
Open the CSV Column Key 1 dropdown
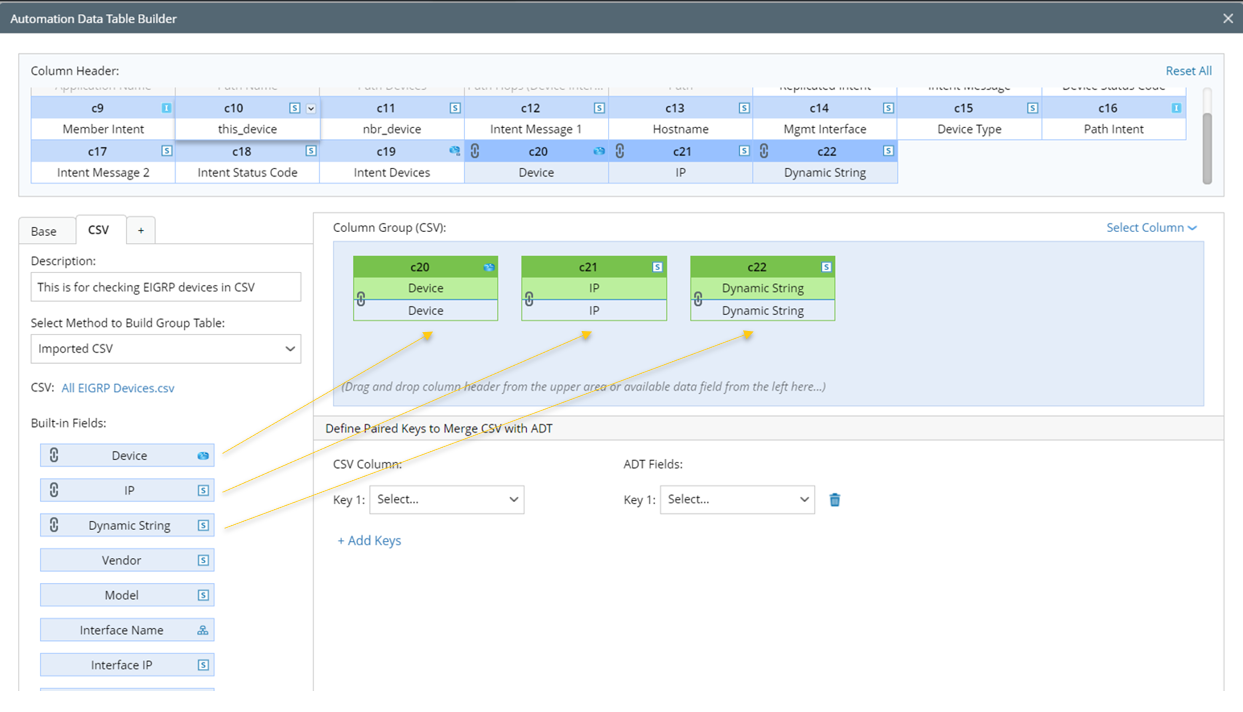coord(447,499)
